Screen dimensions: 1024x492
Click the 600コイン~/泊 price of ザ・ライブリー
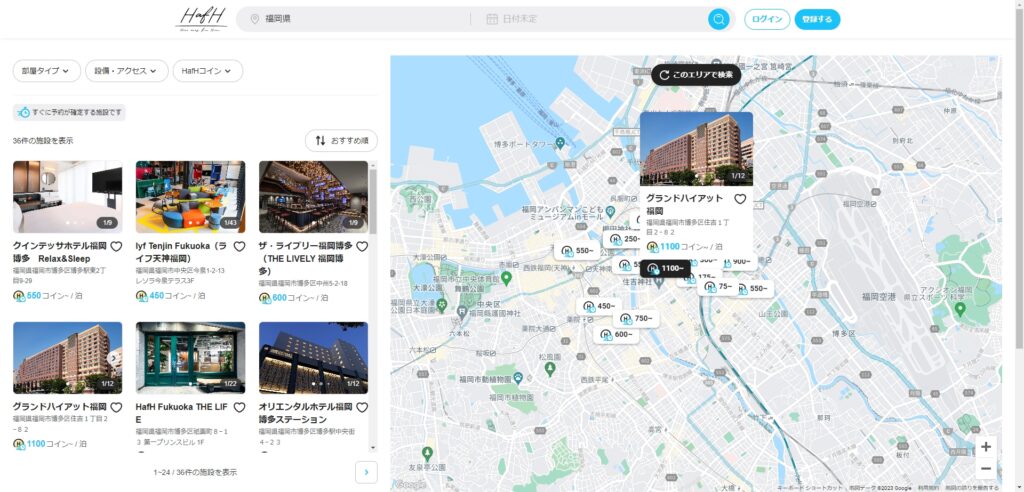(x=294, y=298)
